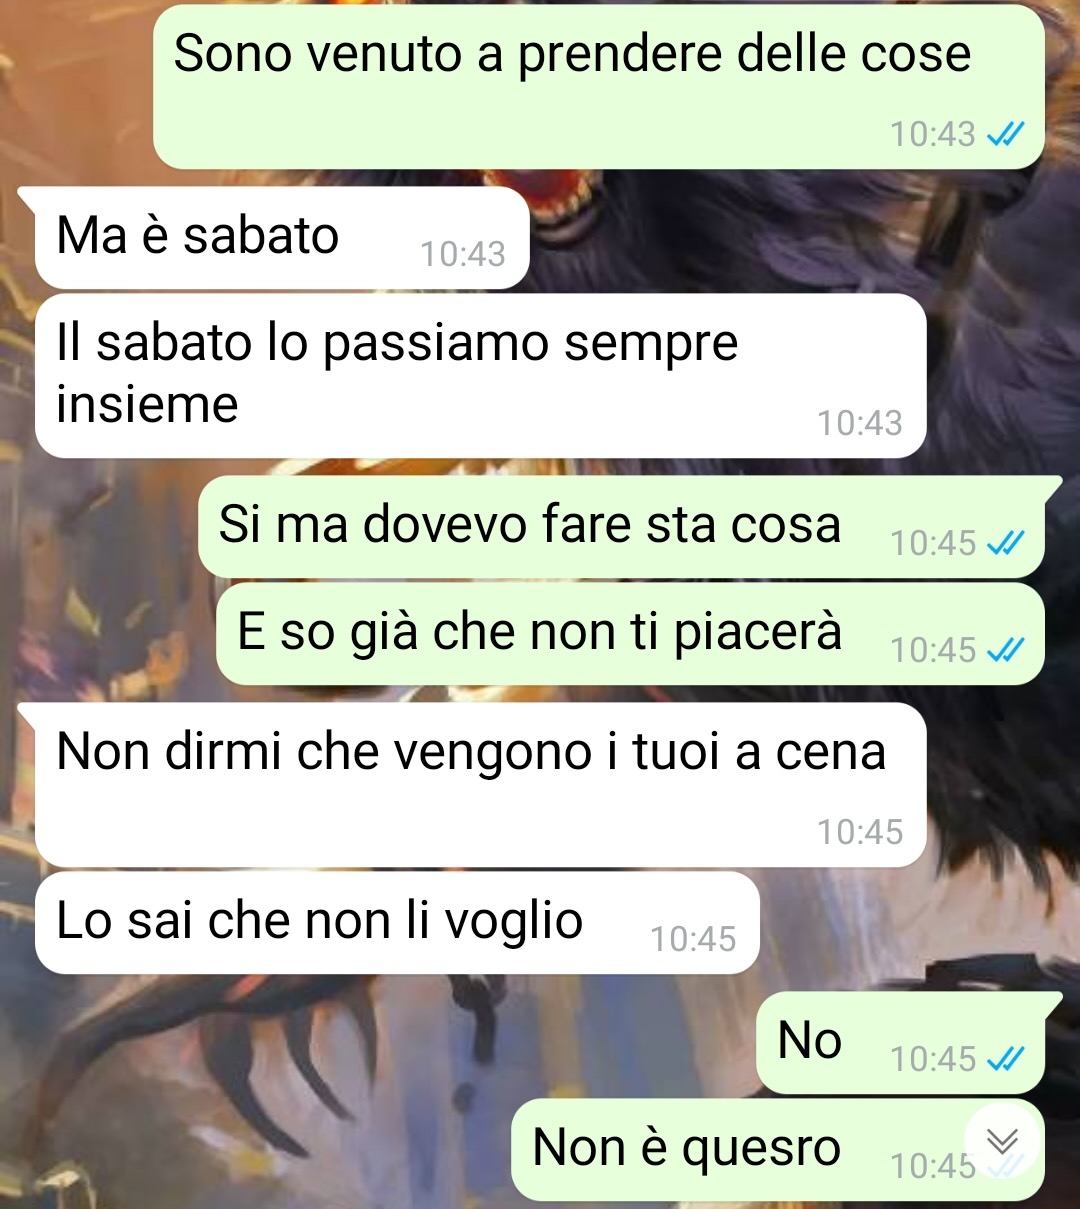Tap read ticks on 'E so già che non ti piacerà'
The image size is (1080, 1209).
tap(1005, 650)
